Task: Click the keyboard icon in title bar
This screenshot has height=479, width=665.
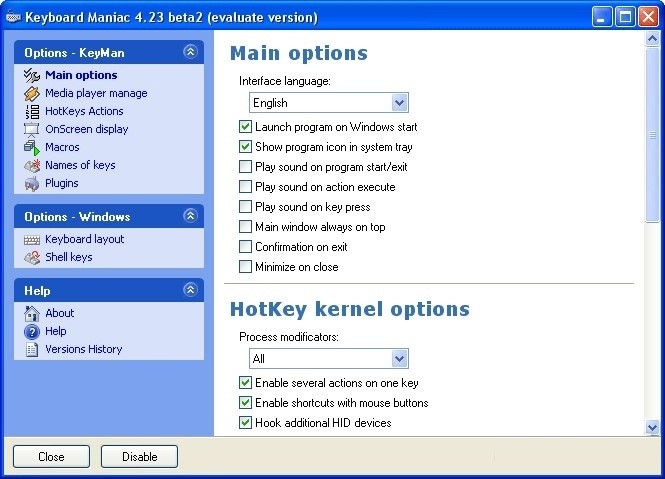Action: click(x=14, y=17)
